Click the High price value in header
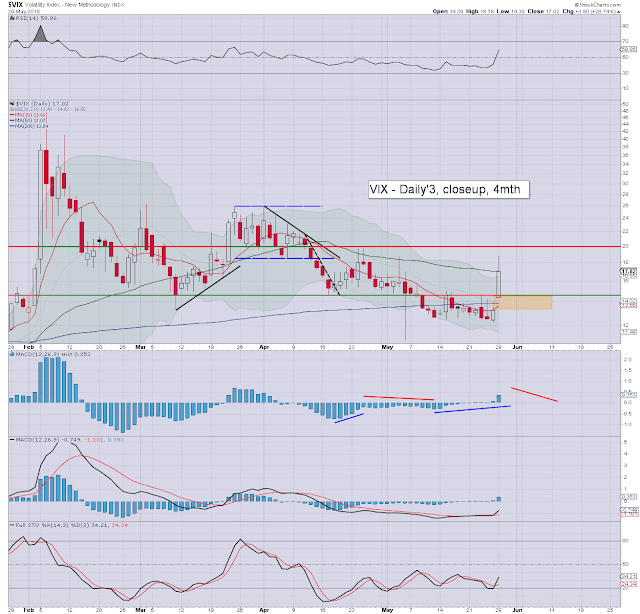 coord(486,11)
